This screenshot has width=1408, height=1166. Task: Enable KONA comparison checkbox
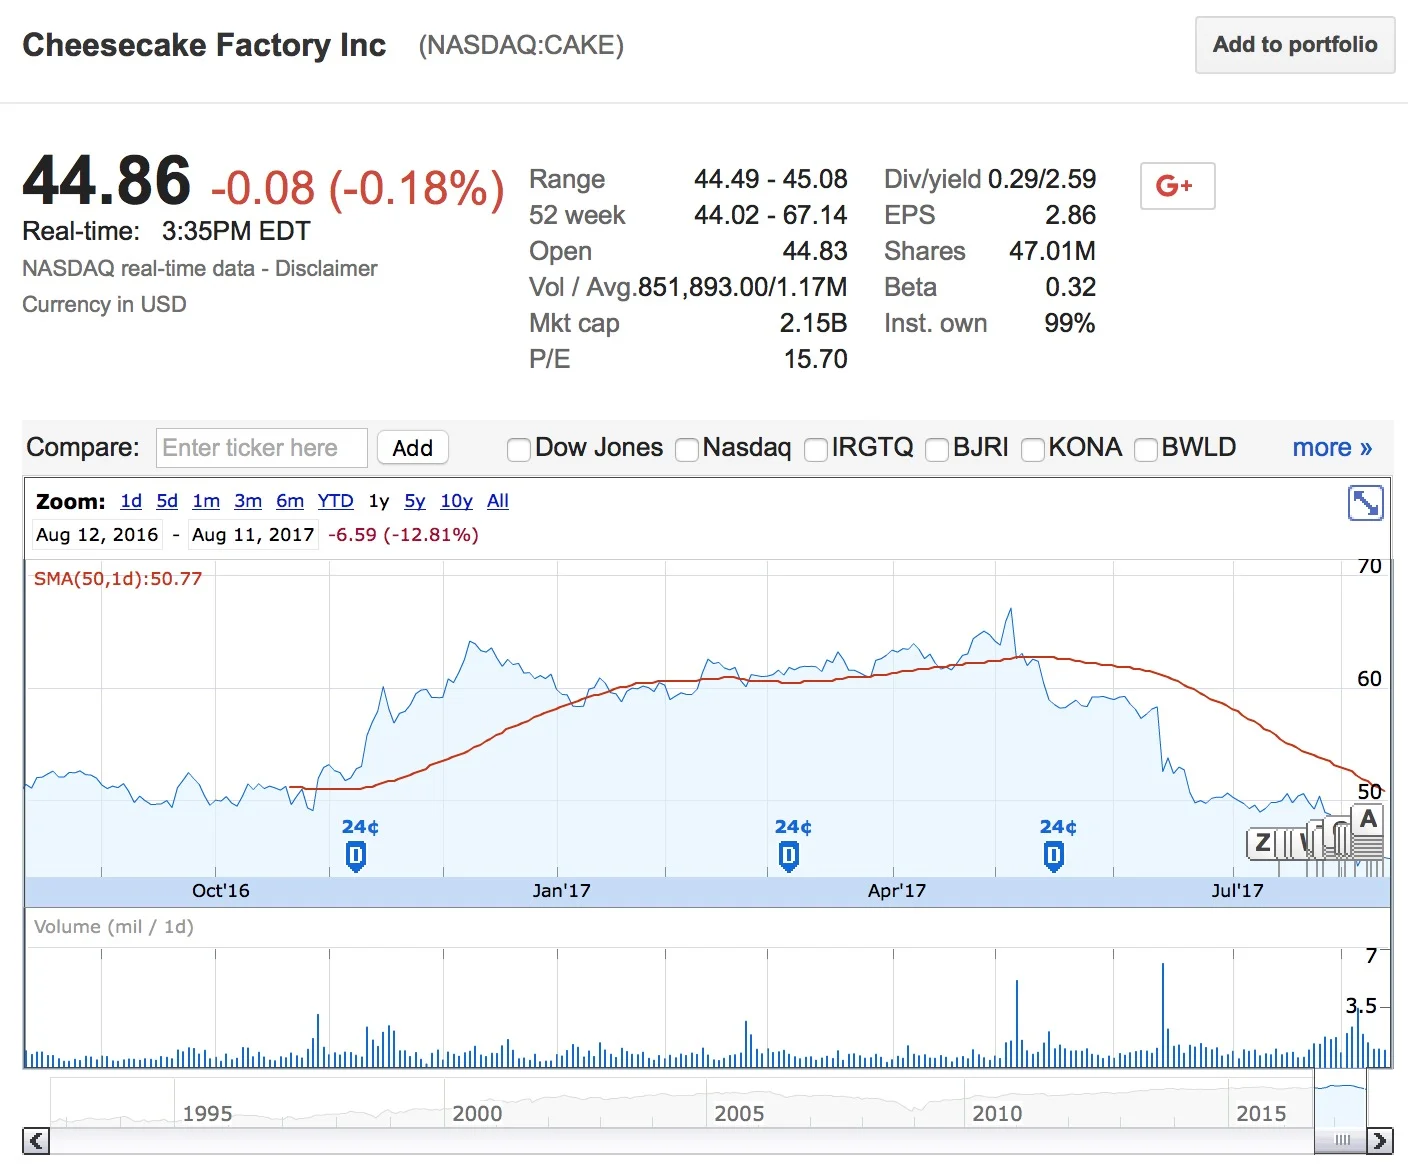tap(1033, 450)
